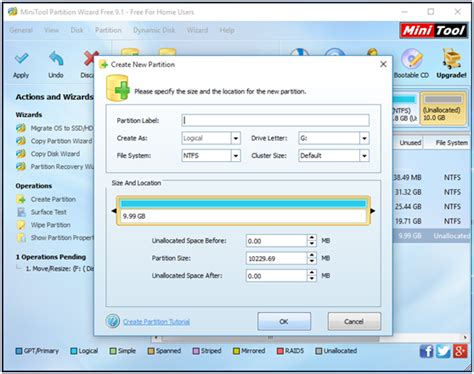
Task: Select the Unallocated 10.0 GB disk block
Action: point(443,109)
